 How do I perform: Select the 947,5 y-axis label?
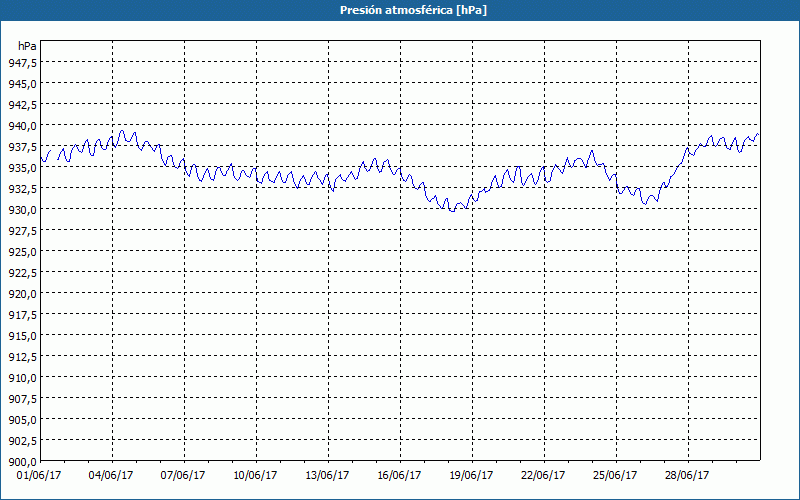pos(22,63)
